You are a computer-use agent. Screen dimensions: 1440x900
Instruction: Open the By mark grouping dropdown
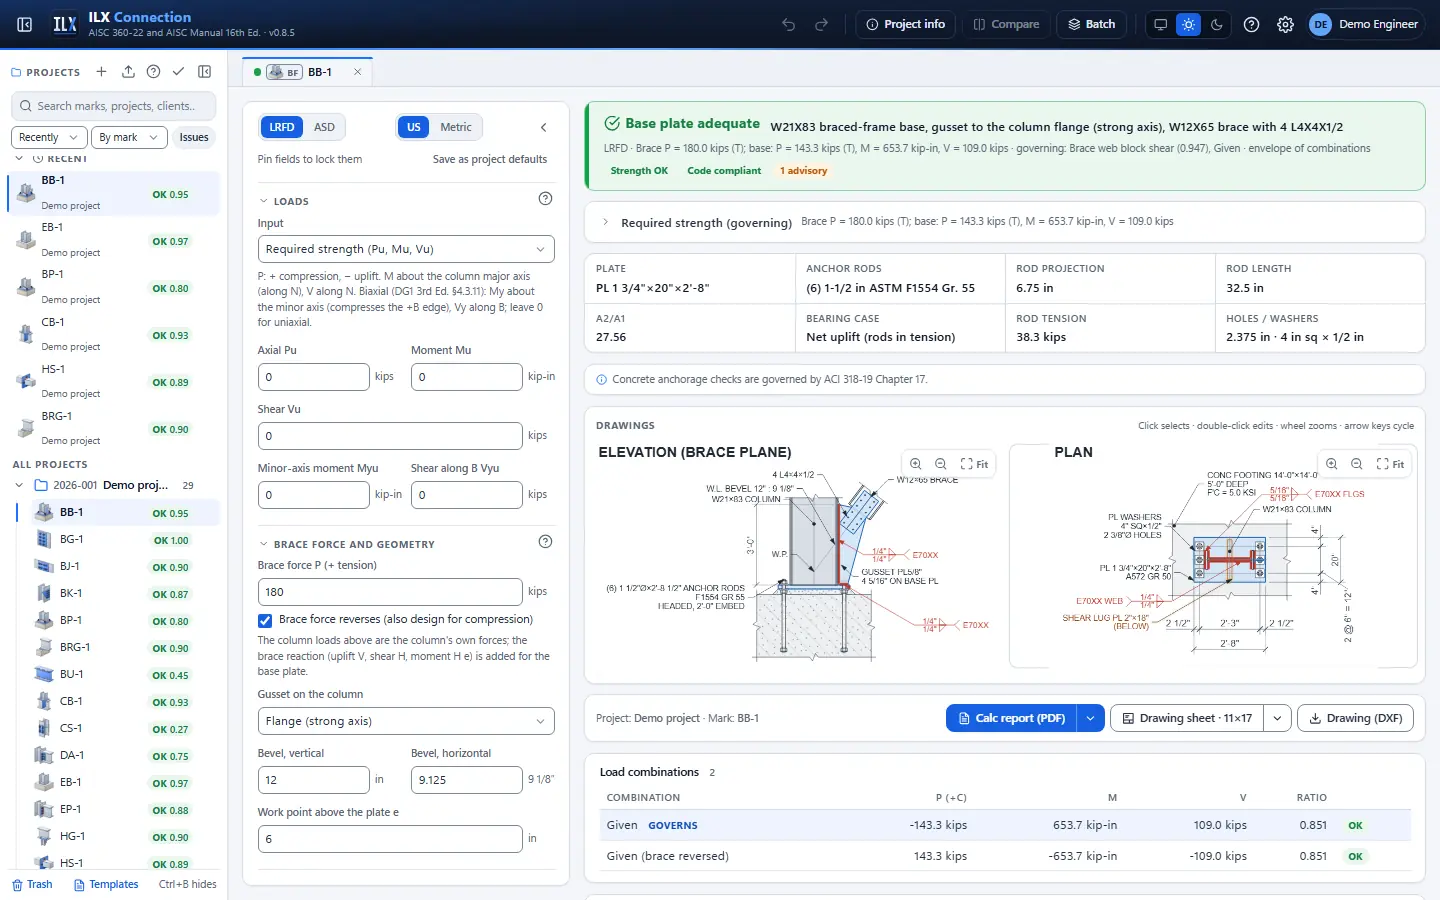pyautogui.click(x=128, y=137)
